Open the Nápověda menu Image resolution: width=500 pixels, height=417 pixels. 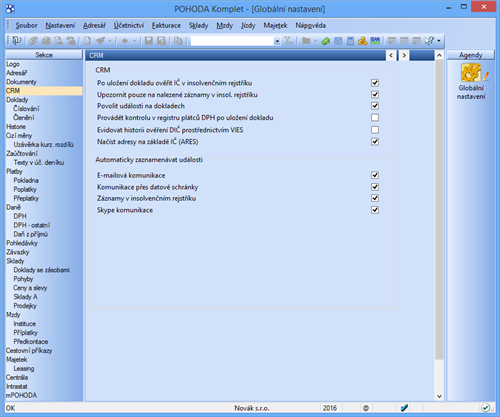310,25
